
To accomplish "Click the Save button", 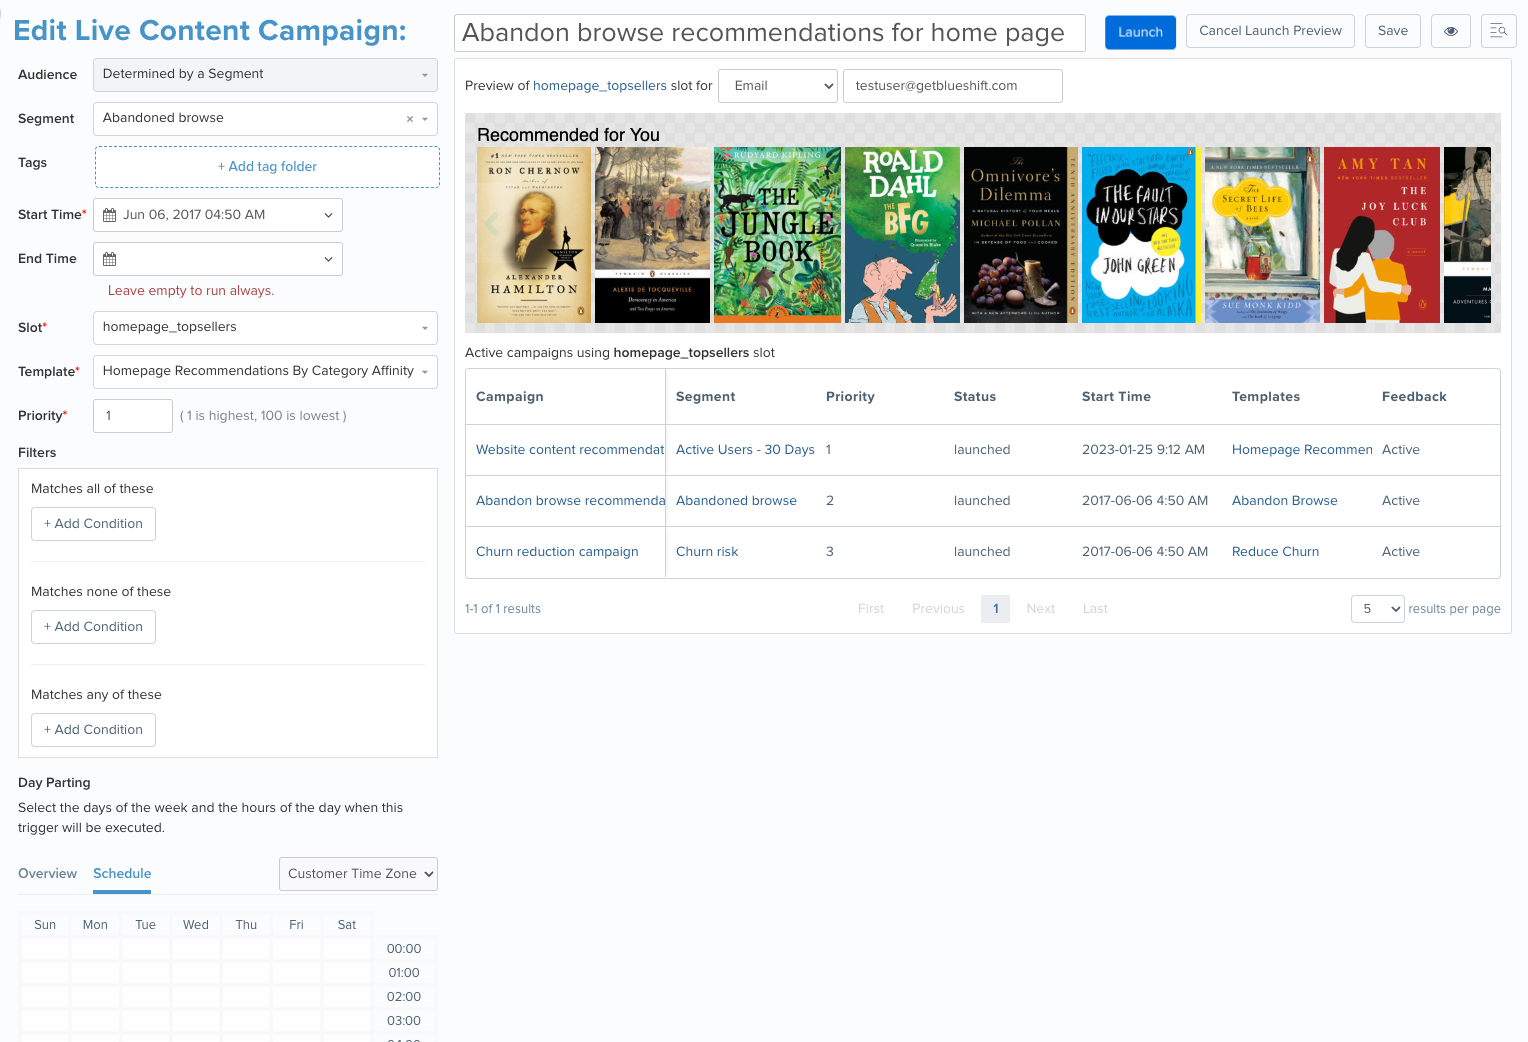I will 1392,31.
